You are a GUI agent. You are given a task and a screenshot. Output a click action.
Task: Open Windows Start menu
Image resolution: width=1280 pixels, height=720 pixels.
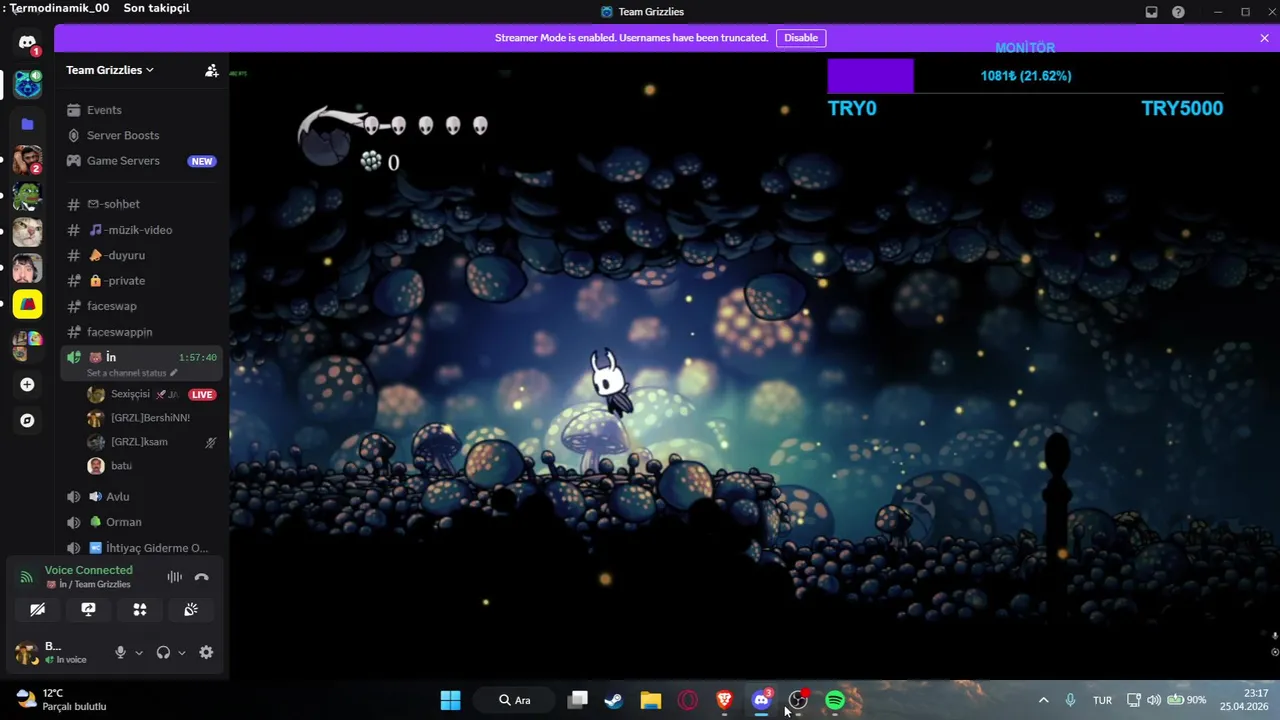451,700
